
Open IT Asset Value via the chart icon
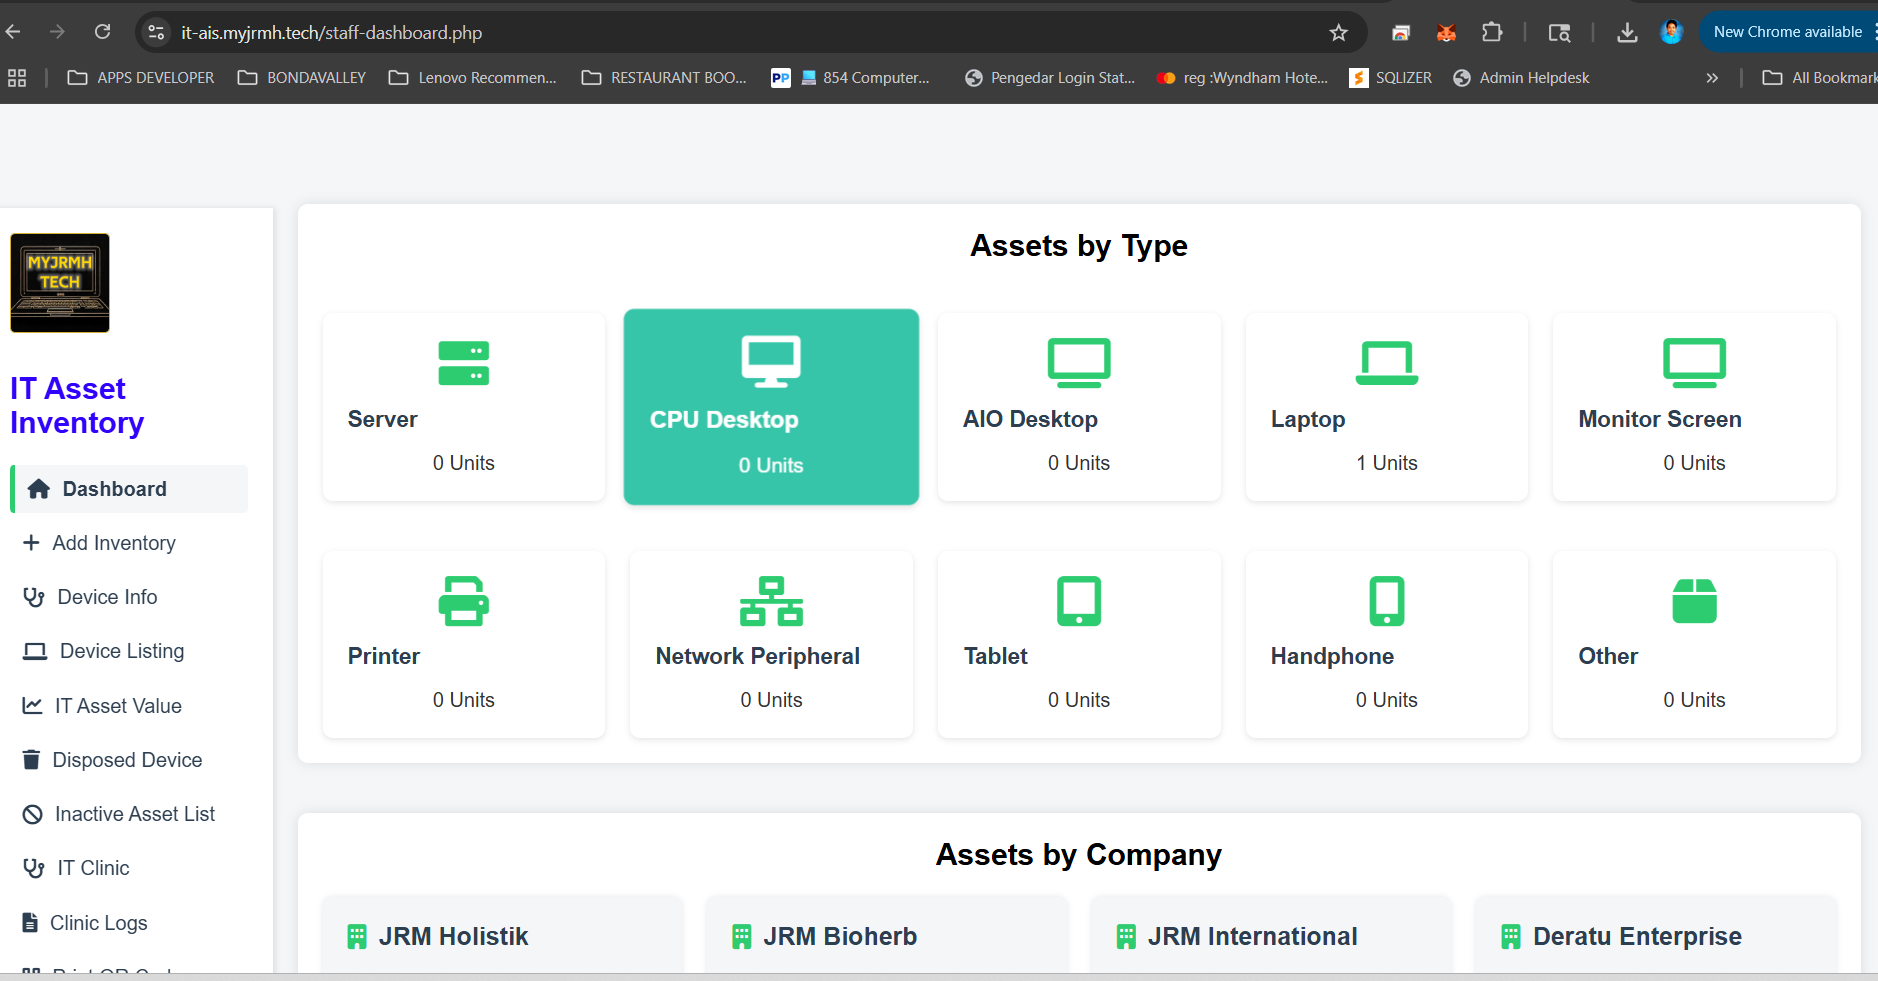[33, 705]
